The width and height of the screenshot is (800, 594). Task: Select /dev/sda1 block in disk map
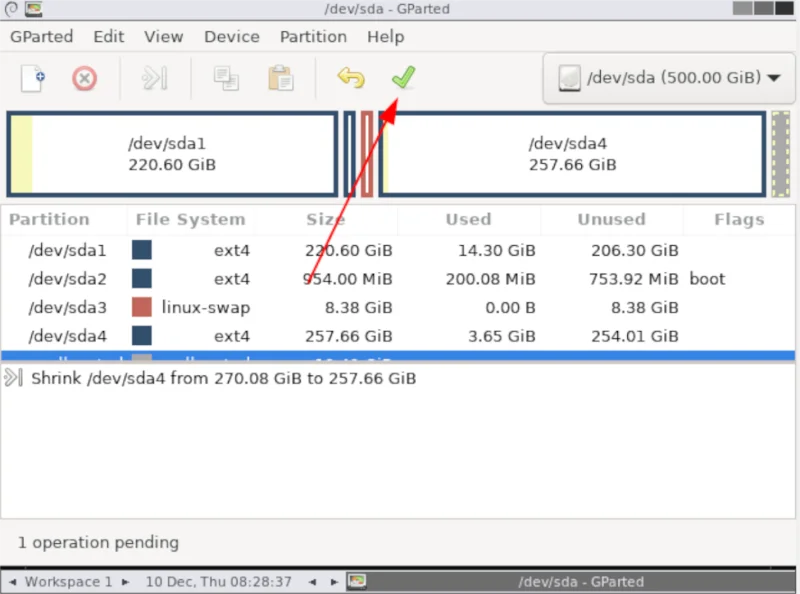pos(172,154)
